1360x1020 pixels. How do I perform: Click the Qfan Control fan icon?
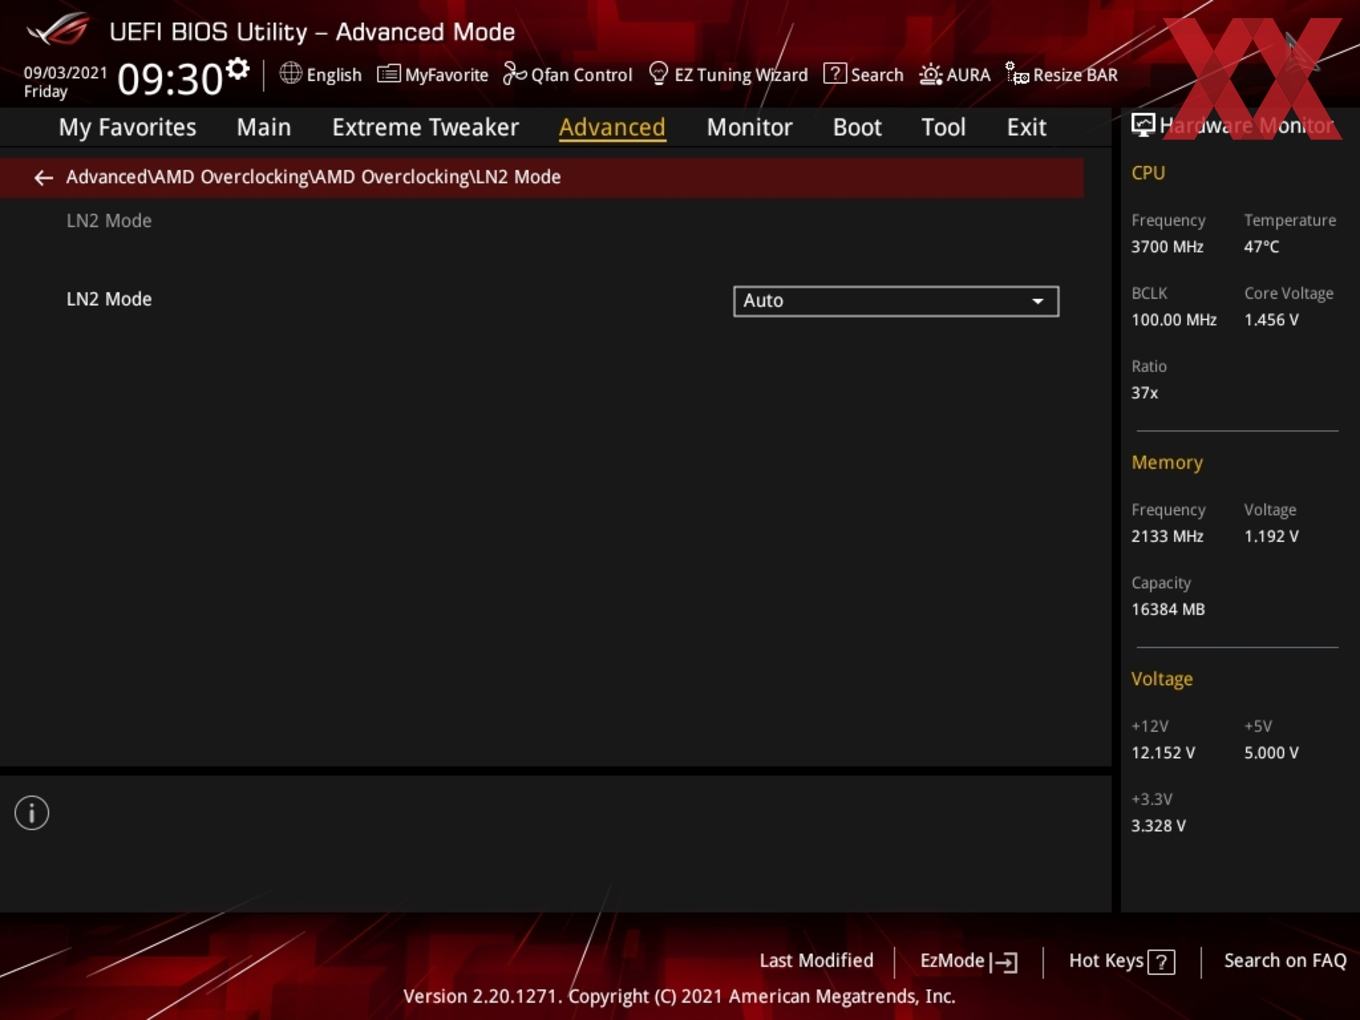[514, 73]
